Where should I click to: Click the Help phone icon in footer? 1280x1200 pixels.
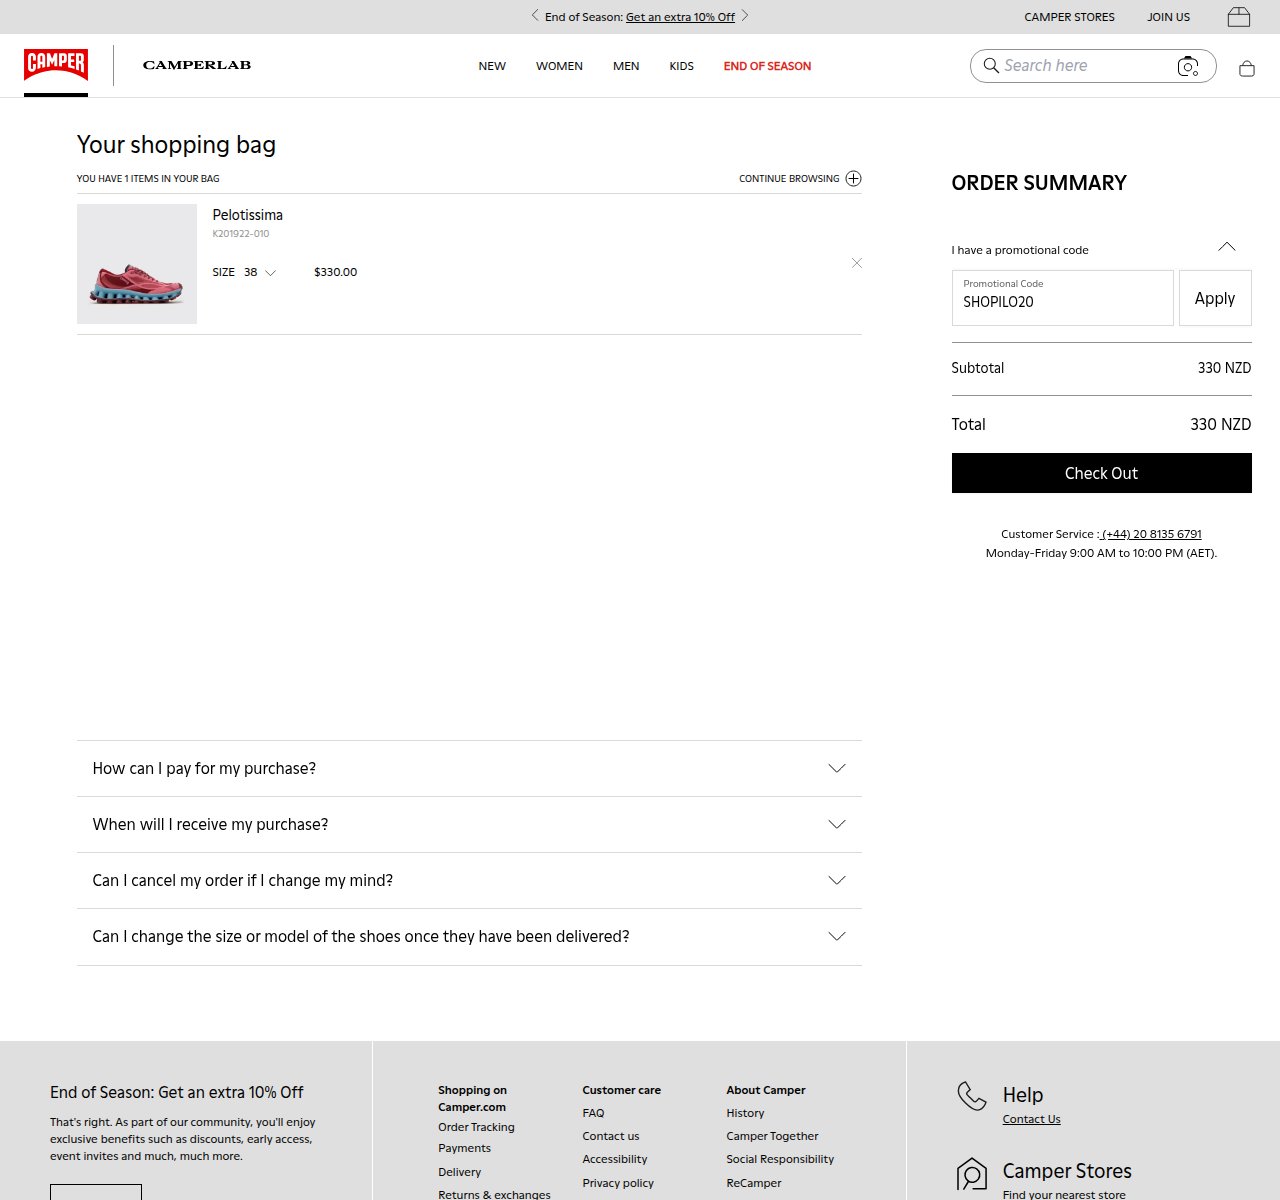(972, 1096)
